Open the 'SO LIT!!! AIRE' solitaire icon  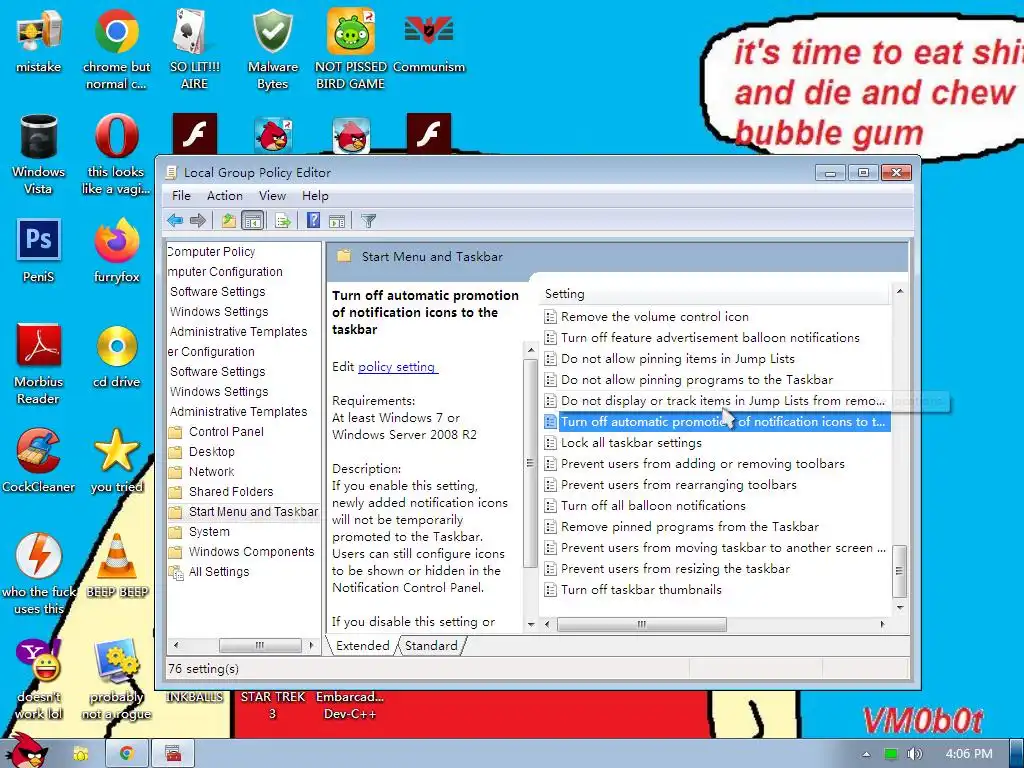(194, 49)
